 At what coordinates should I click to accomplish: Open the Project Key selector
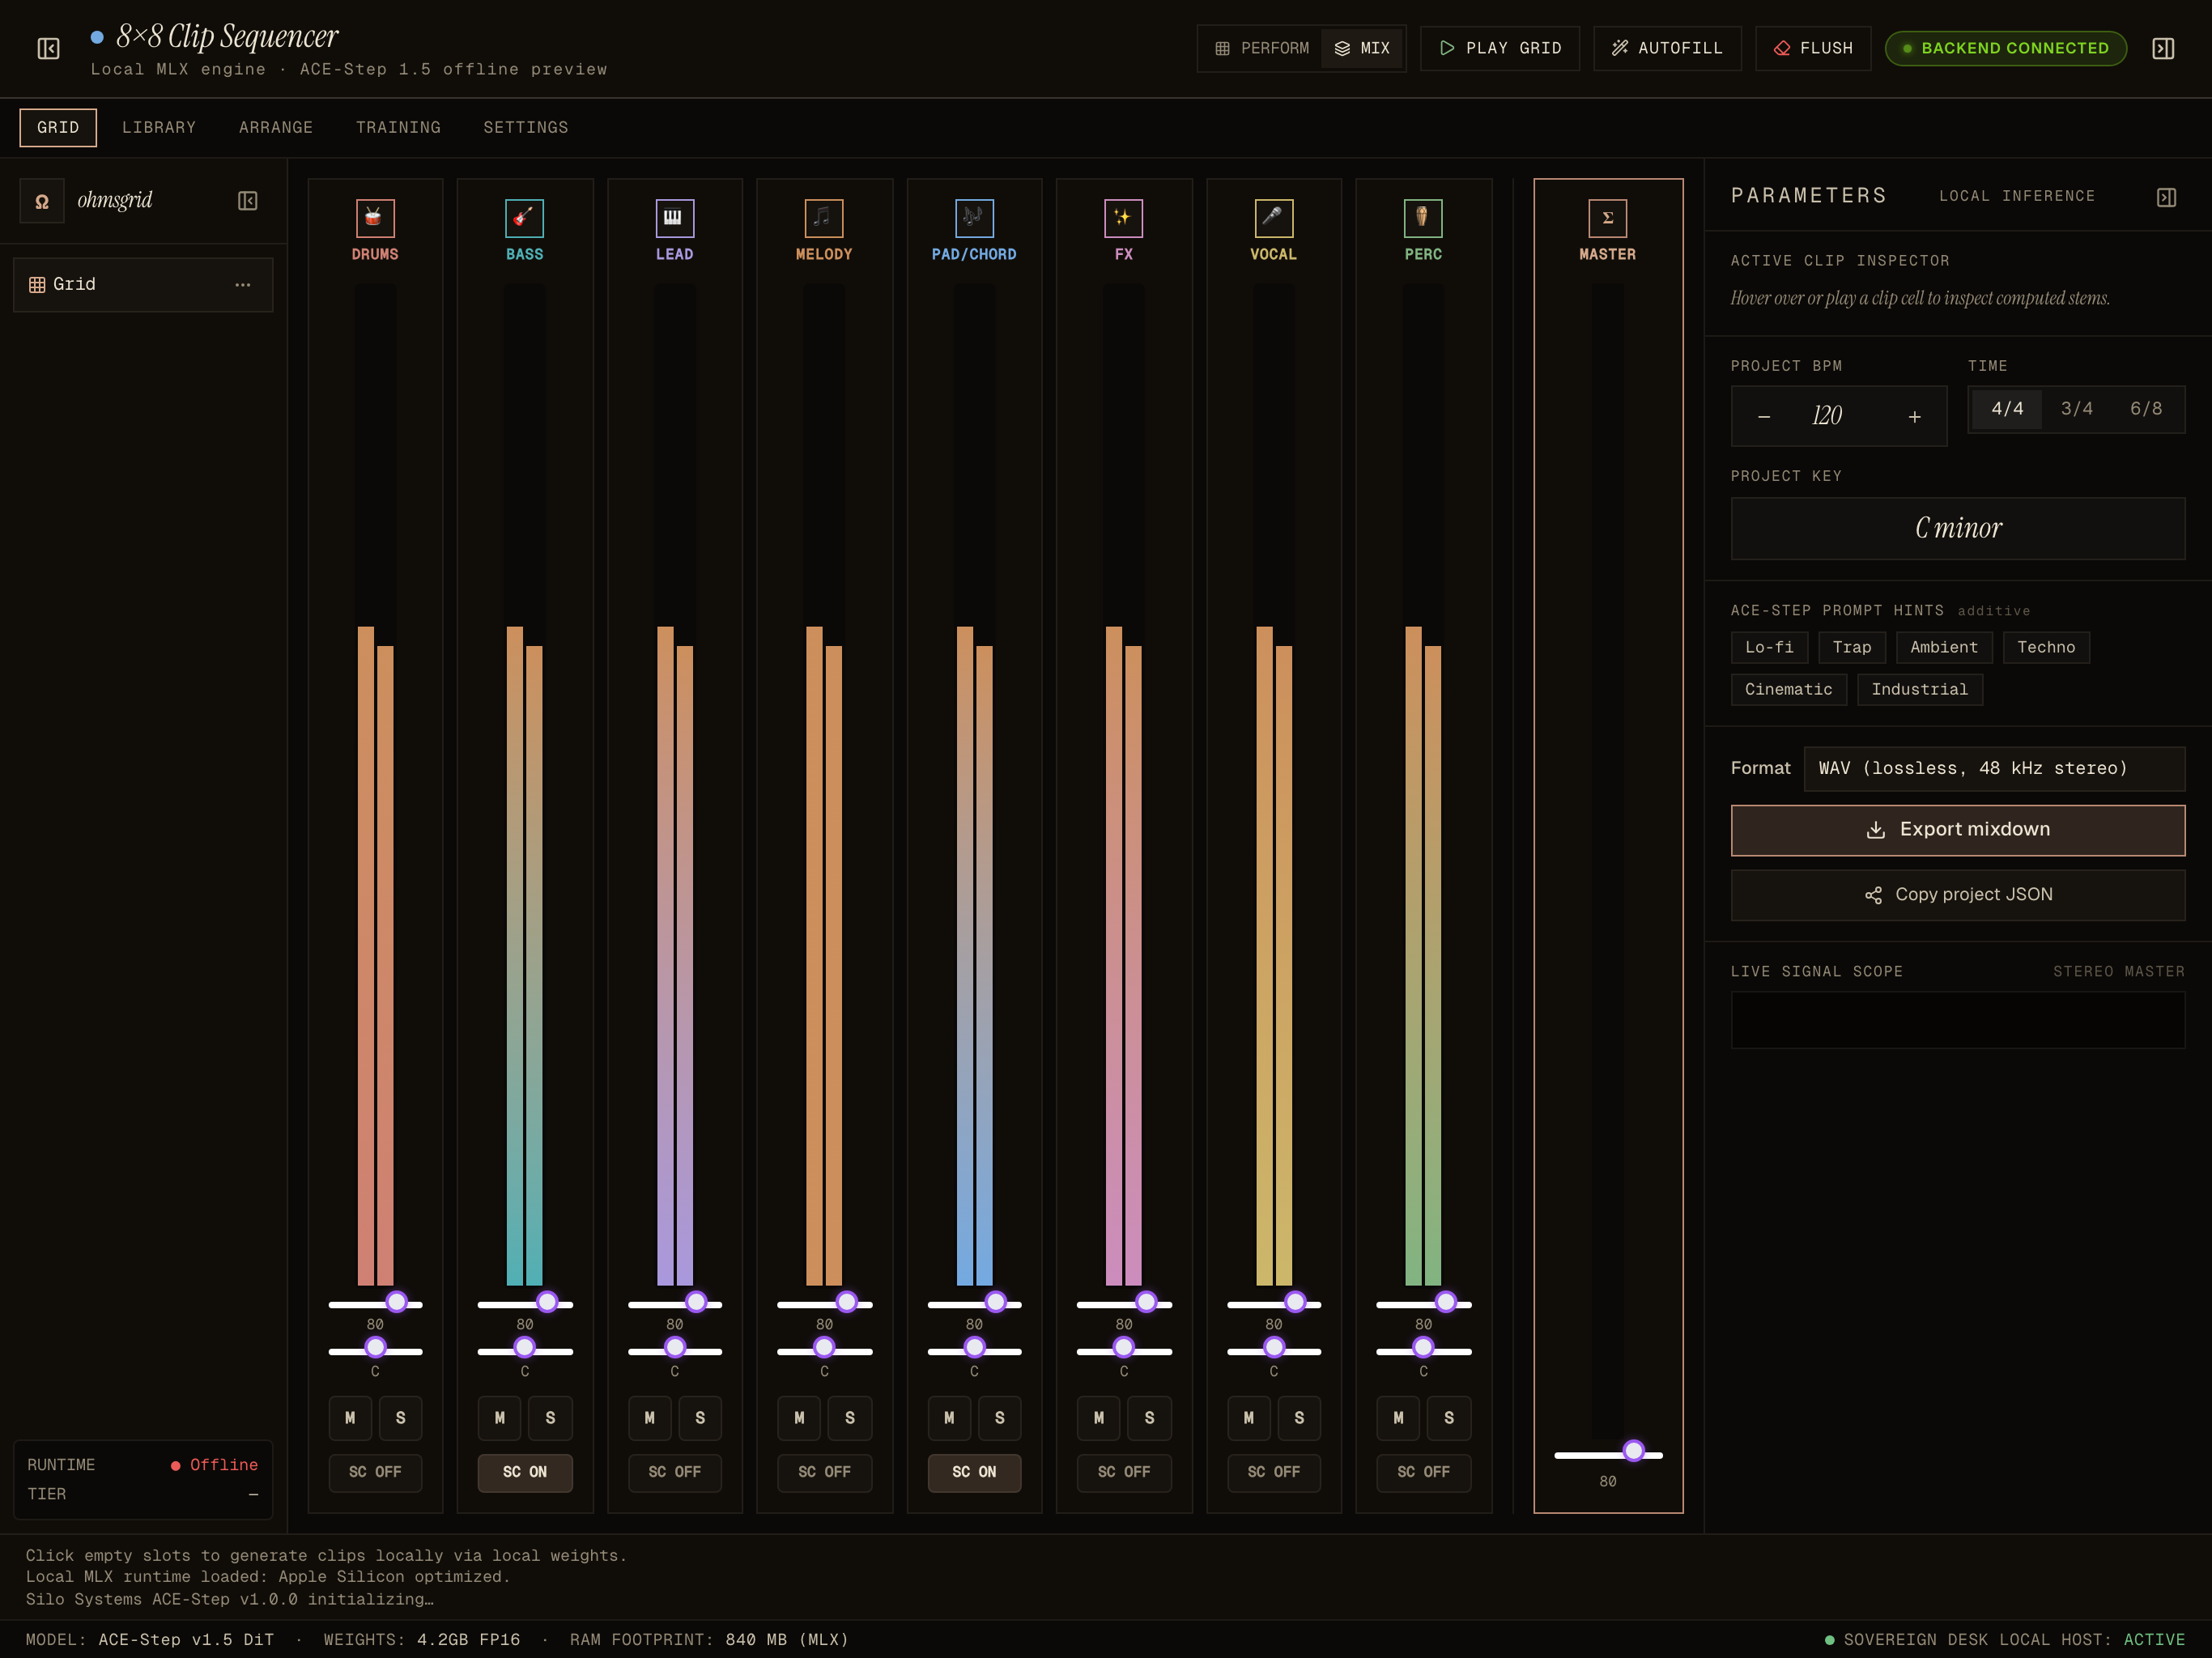click(x=1957, y=528)
